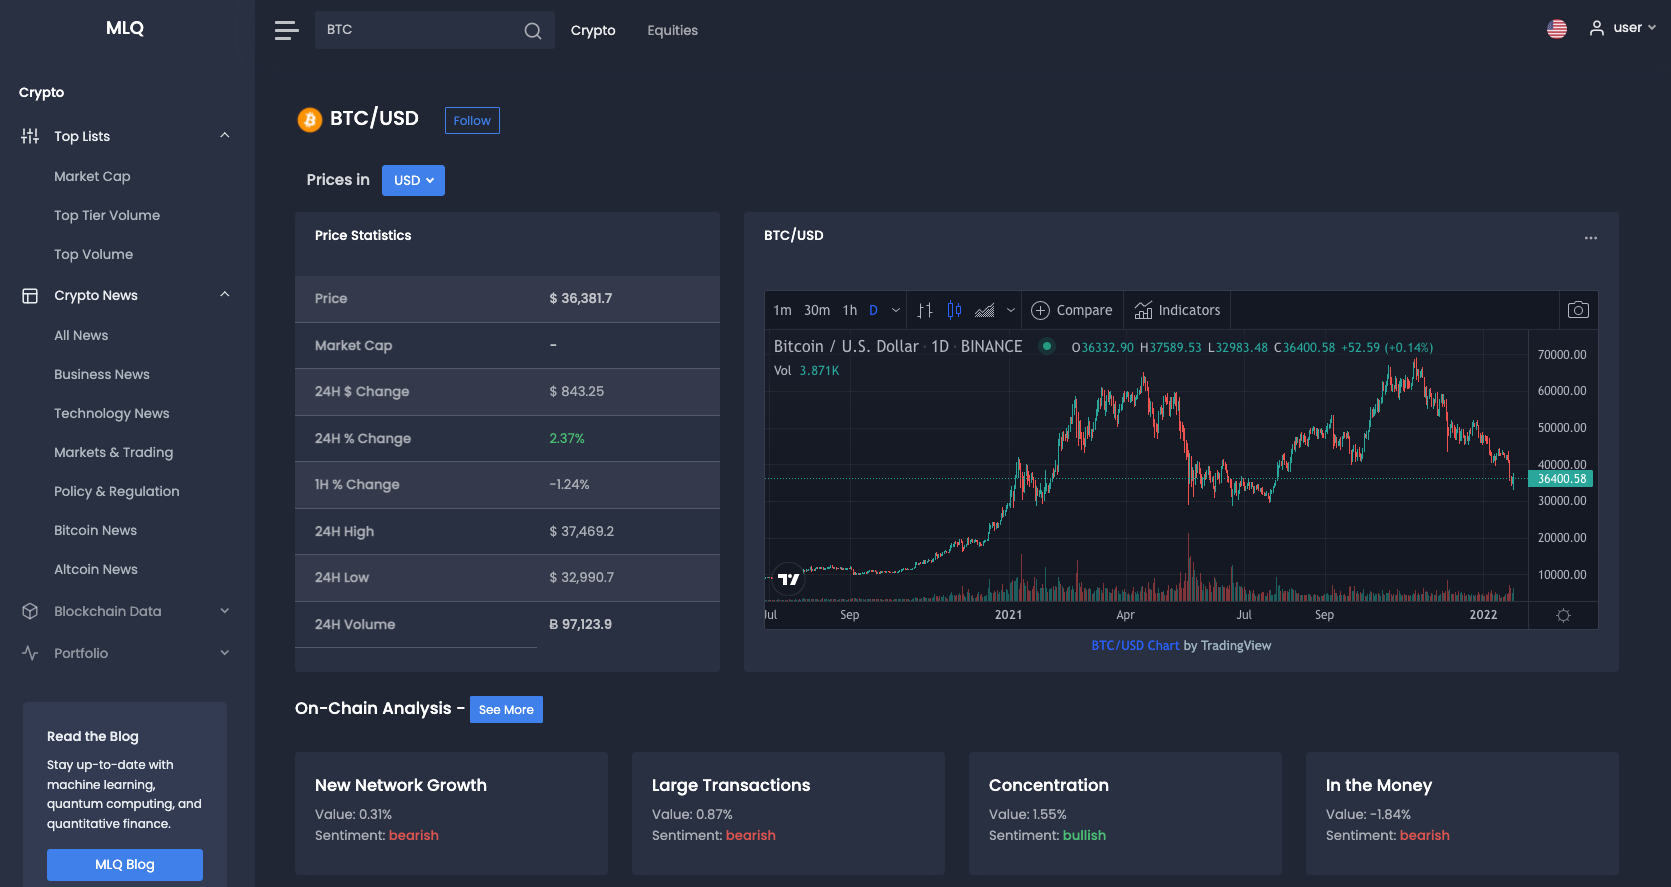Click the MLQ logo
Screen dimensions: 1671x887
[125, 28]
